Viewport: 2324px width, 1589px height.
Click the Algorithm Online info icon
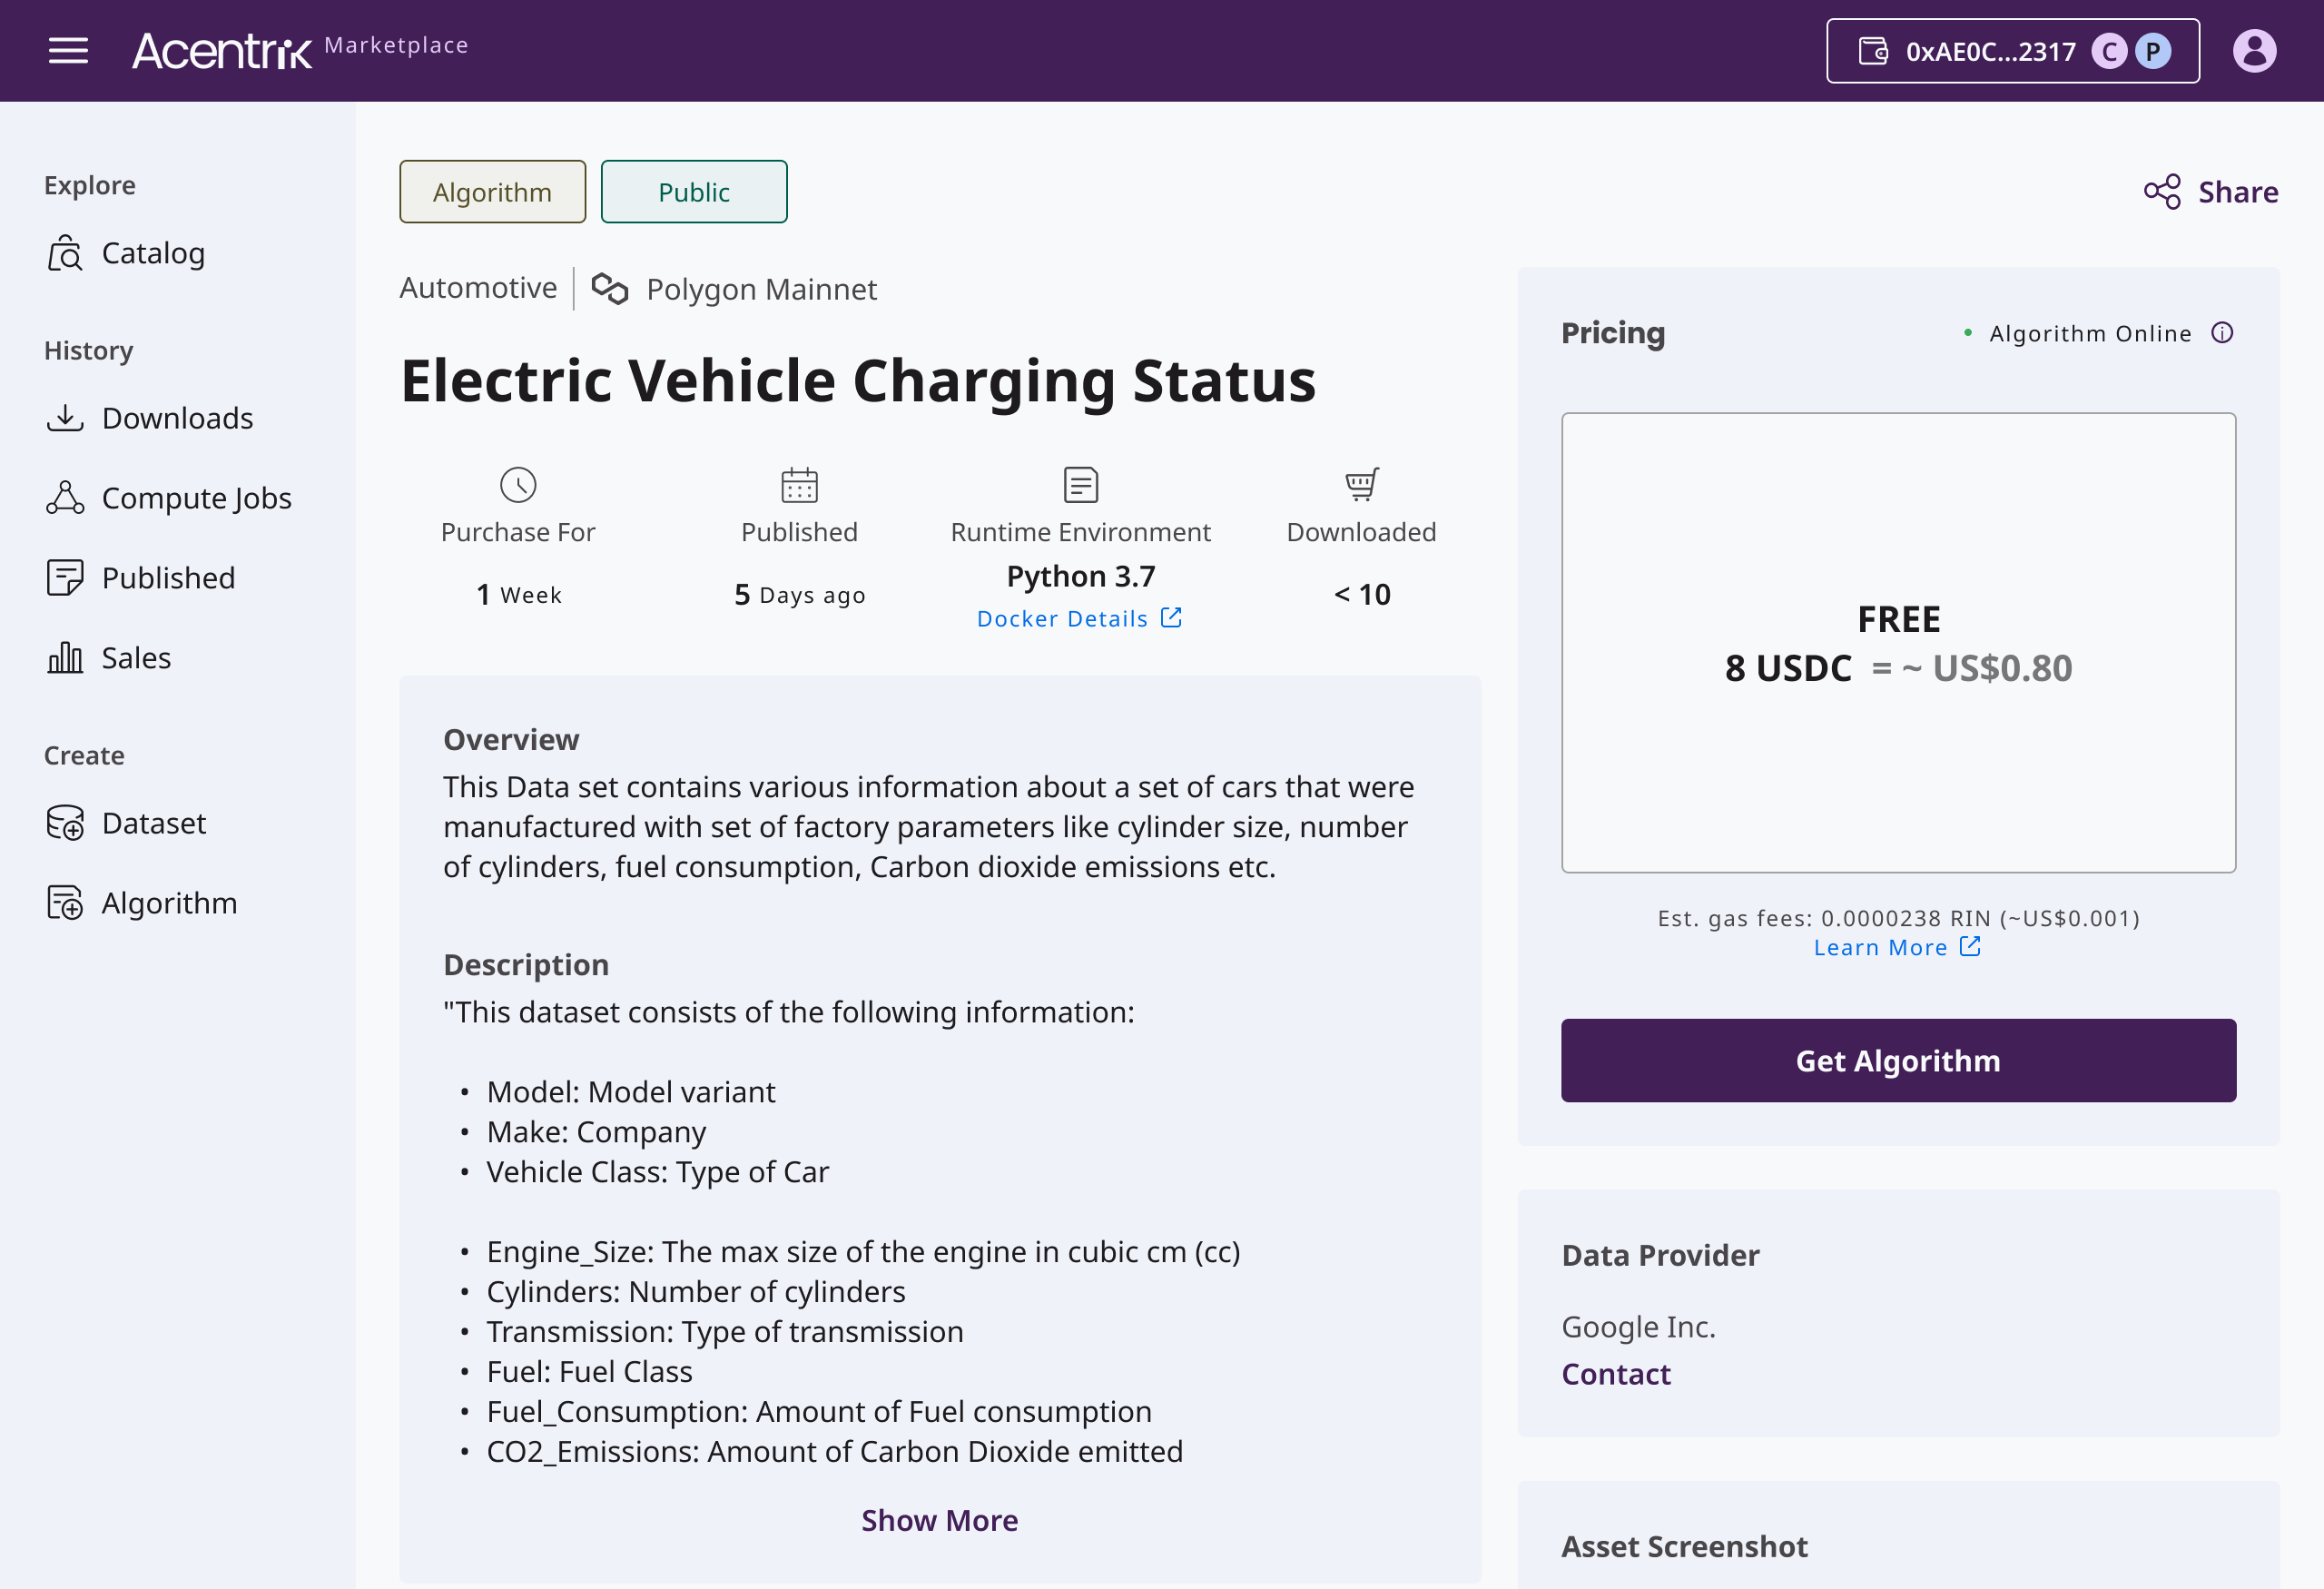tap(2222, 333)
